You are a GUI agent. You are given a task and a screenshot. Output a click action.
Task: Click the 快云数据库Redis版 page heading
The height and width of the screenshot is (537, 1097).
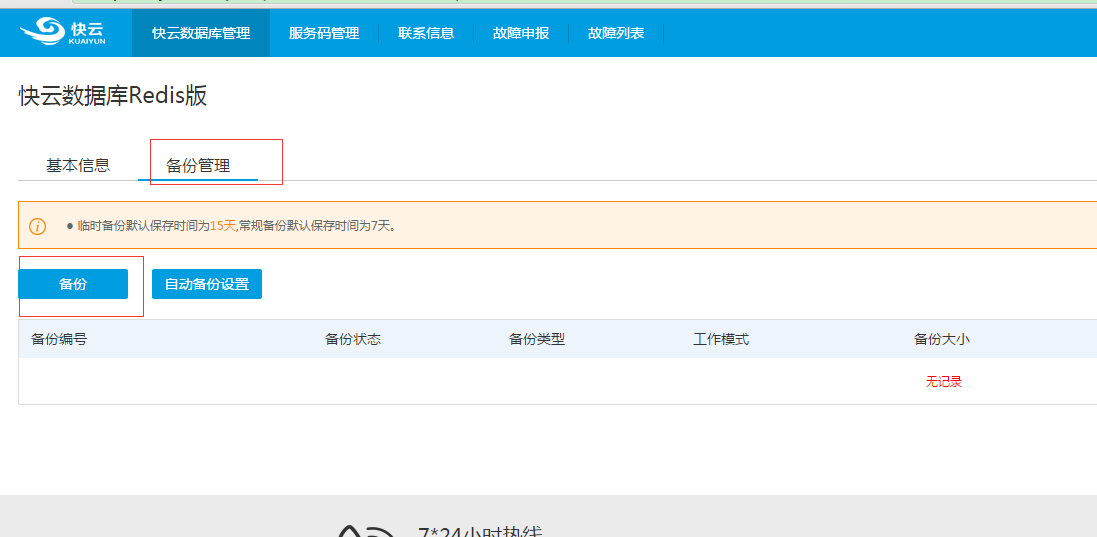coord(113,96)
